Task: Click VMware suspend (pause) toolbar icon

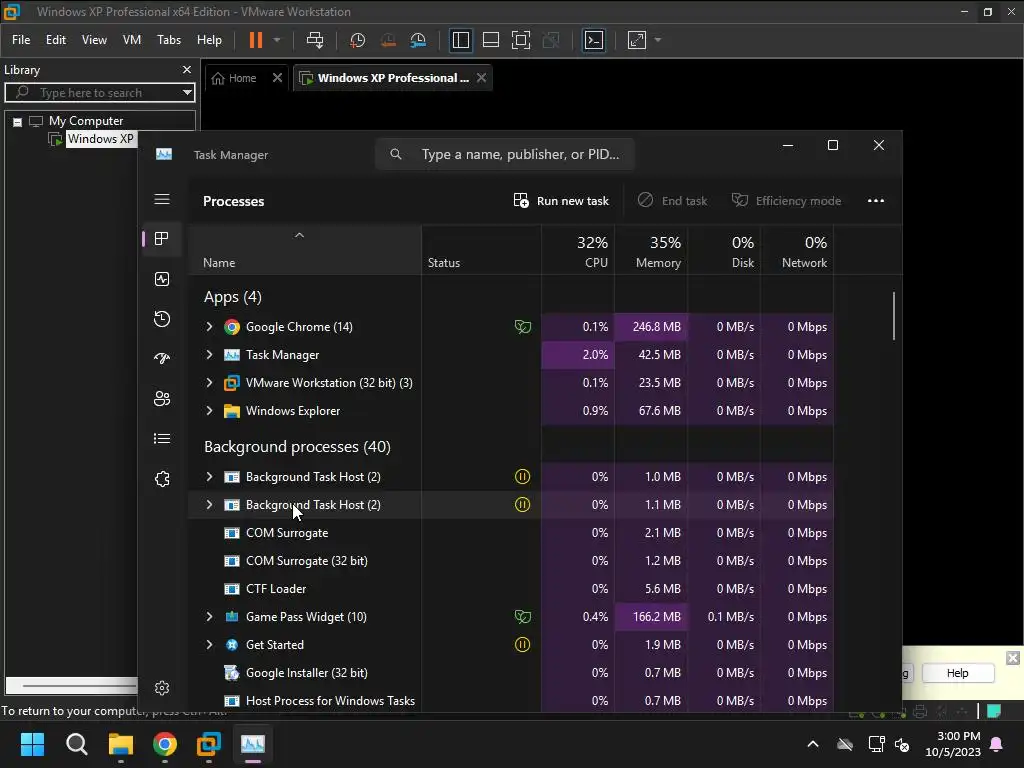Action: coord(256,40)
